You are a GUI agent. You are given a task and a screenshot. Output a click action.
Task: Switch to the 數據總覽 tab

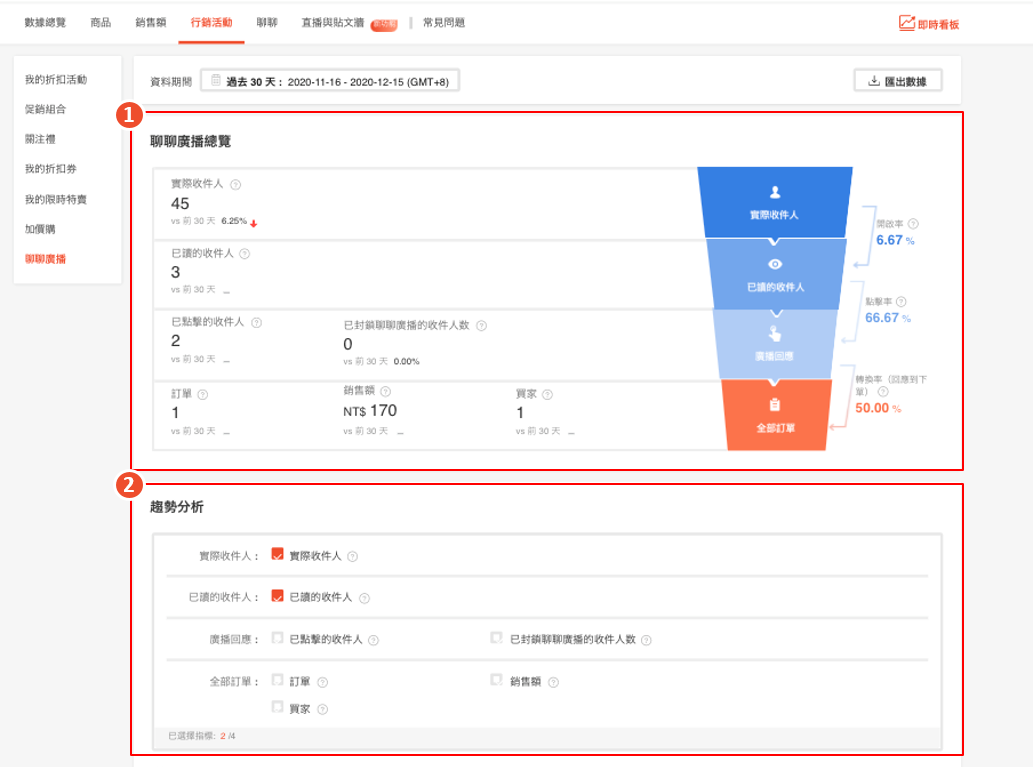click(45, 23)
